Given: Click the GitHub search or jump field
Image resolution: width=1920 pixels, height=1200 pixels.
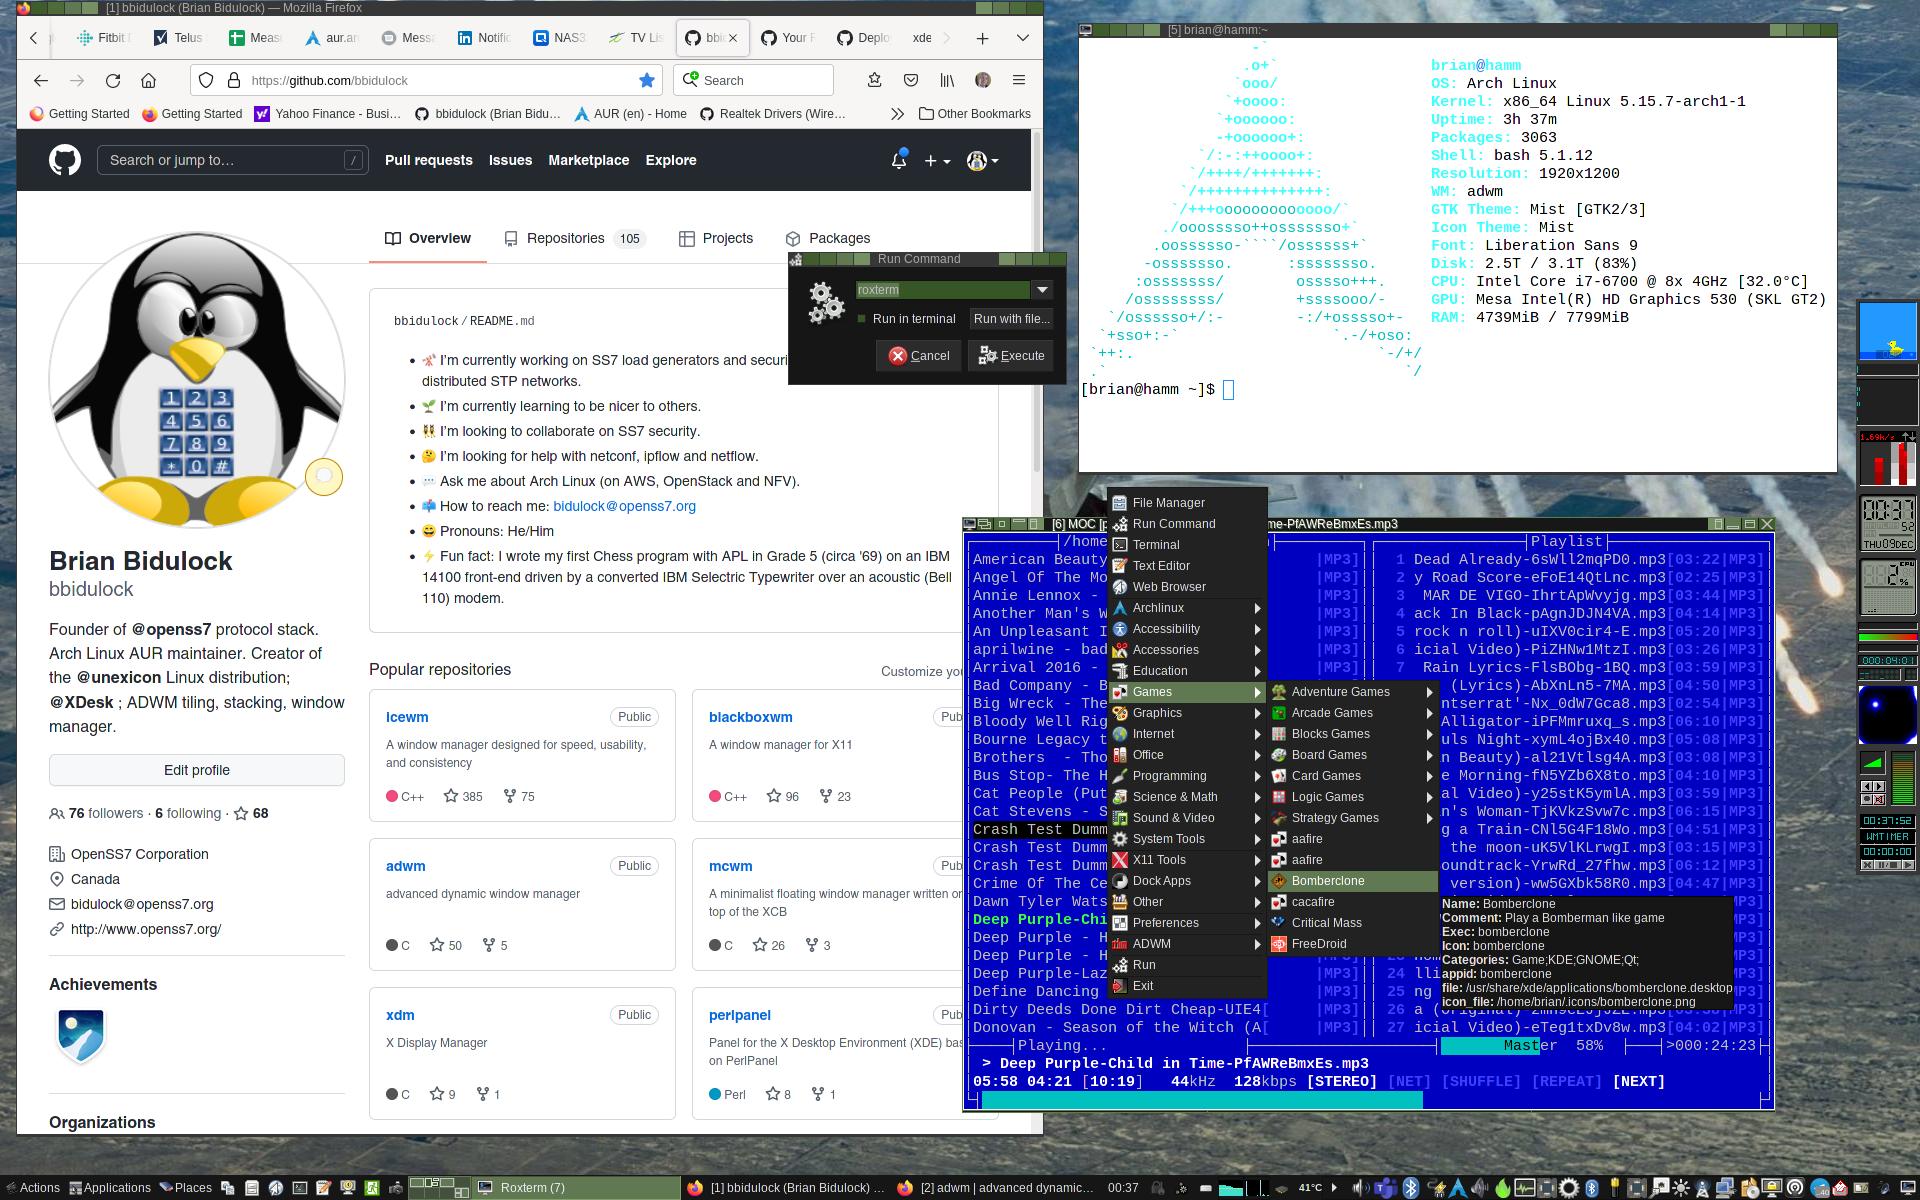Looking at the screenshot, I should pos(230,160).
